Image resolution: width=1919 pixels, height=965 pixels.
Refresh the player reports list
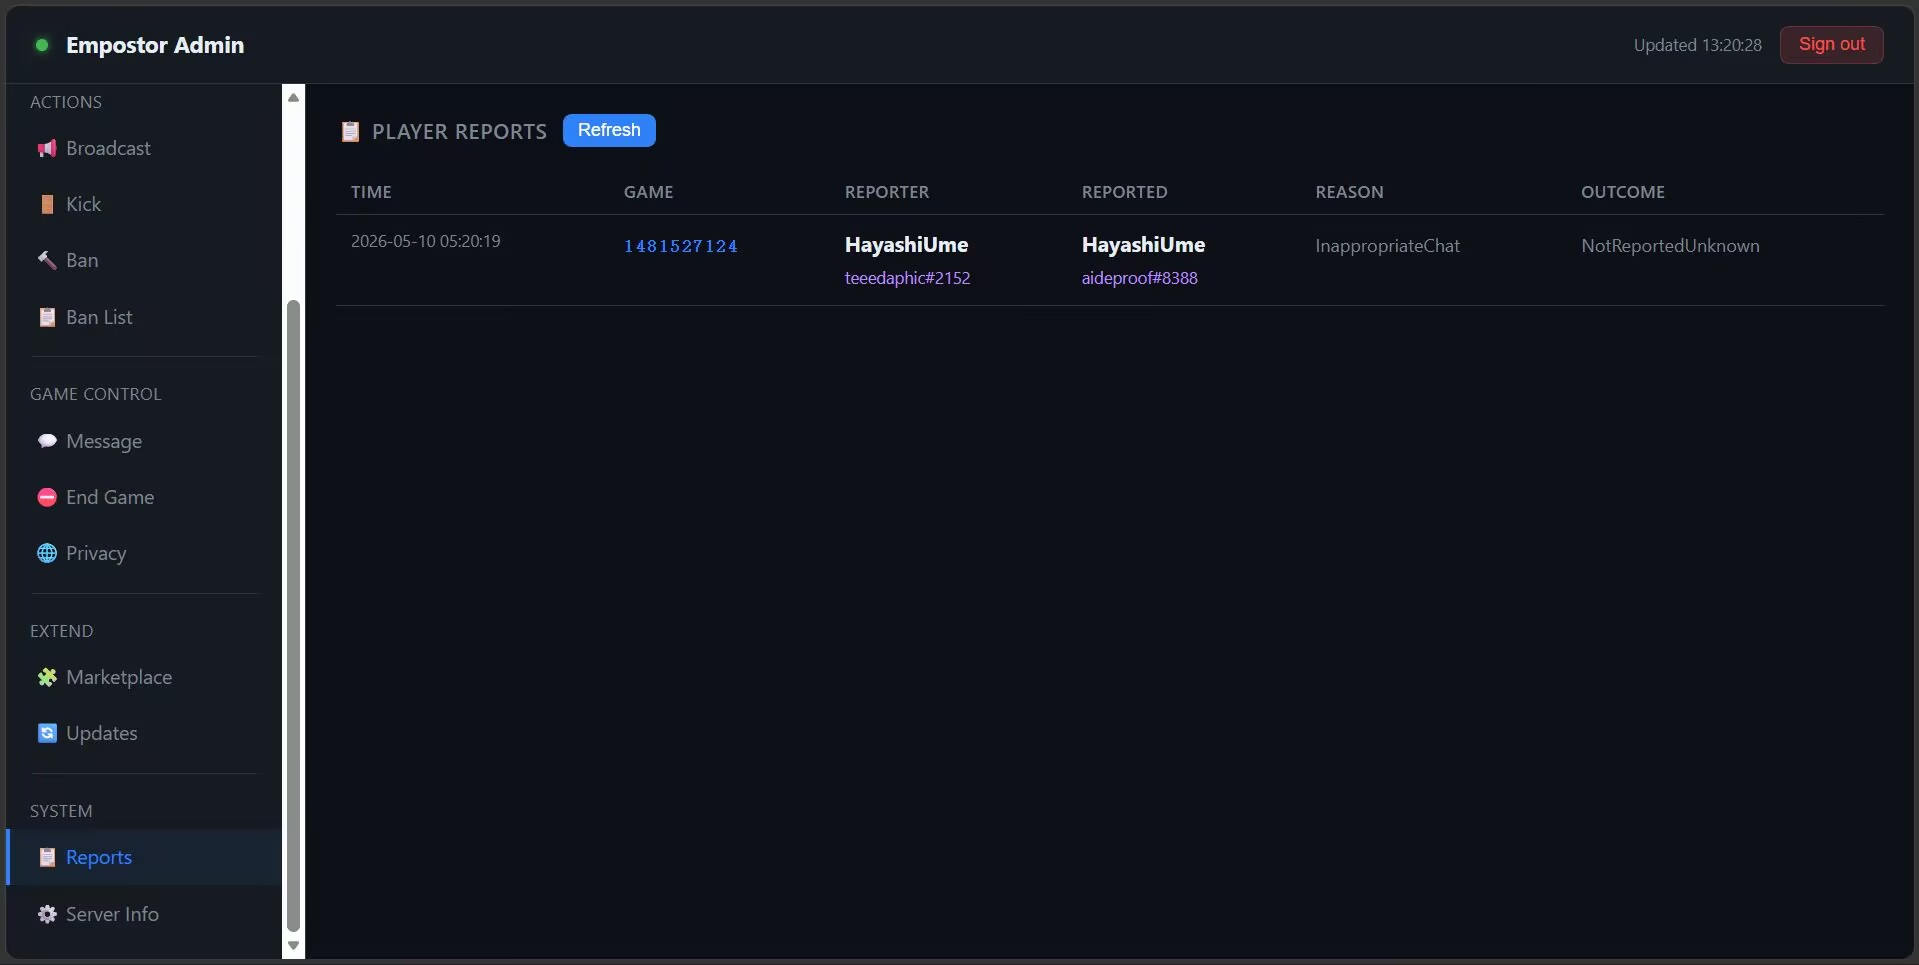[609, 130]
